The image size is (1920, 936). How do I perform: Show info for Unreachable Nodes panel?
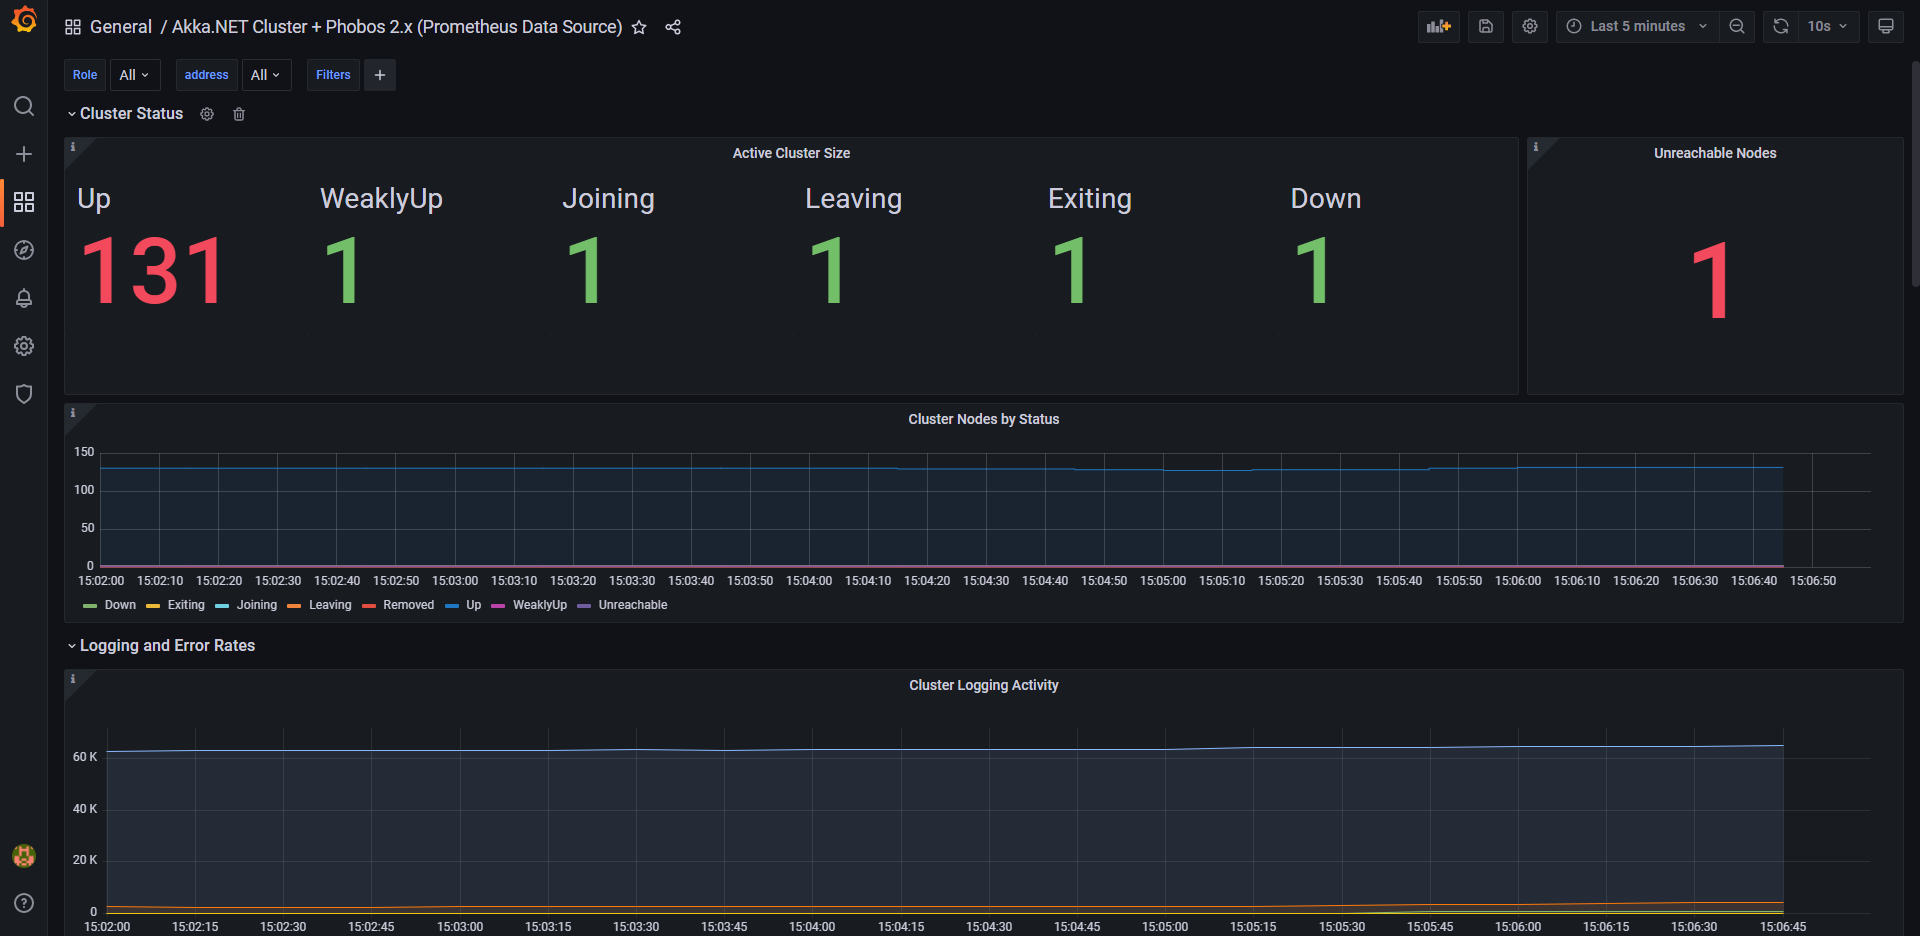tap(1536, 147)
